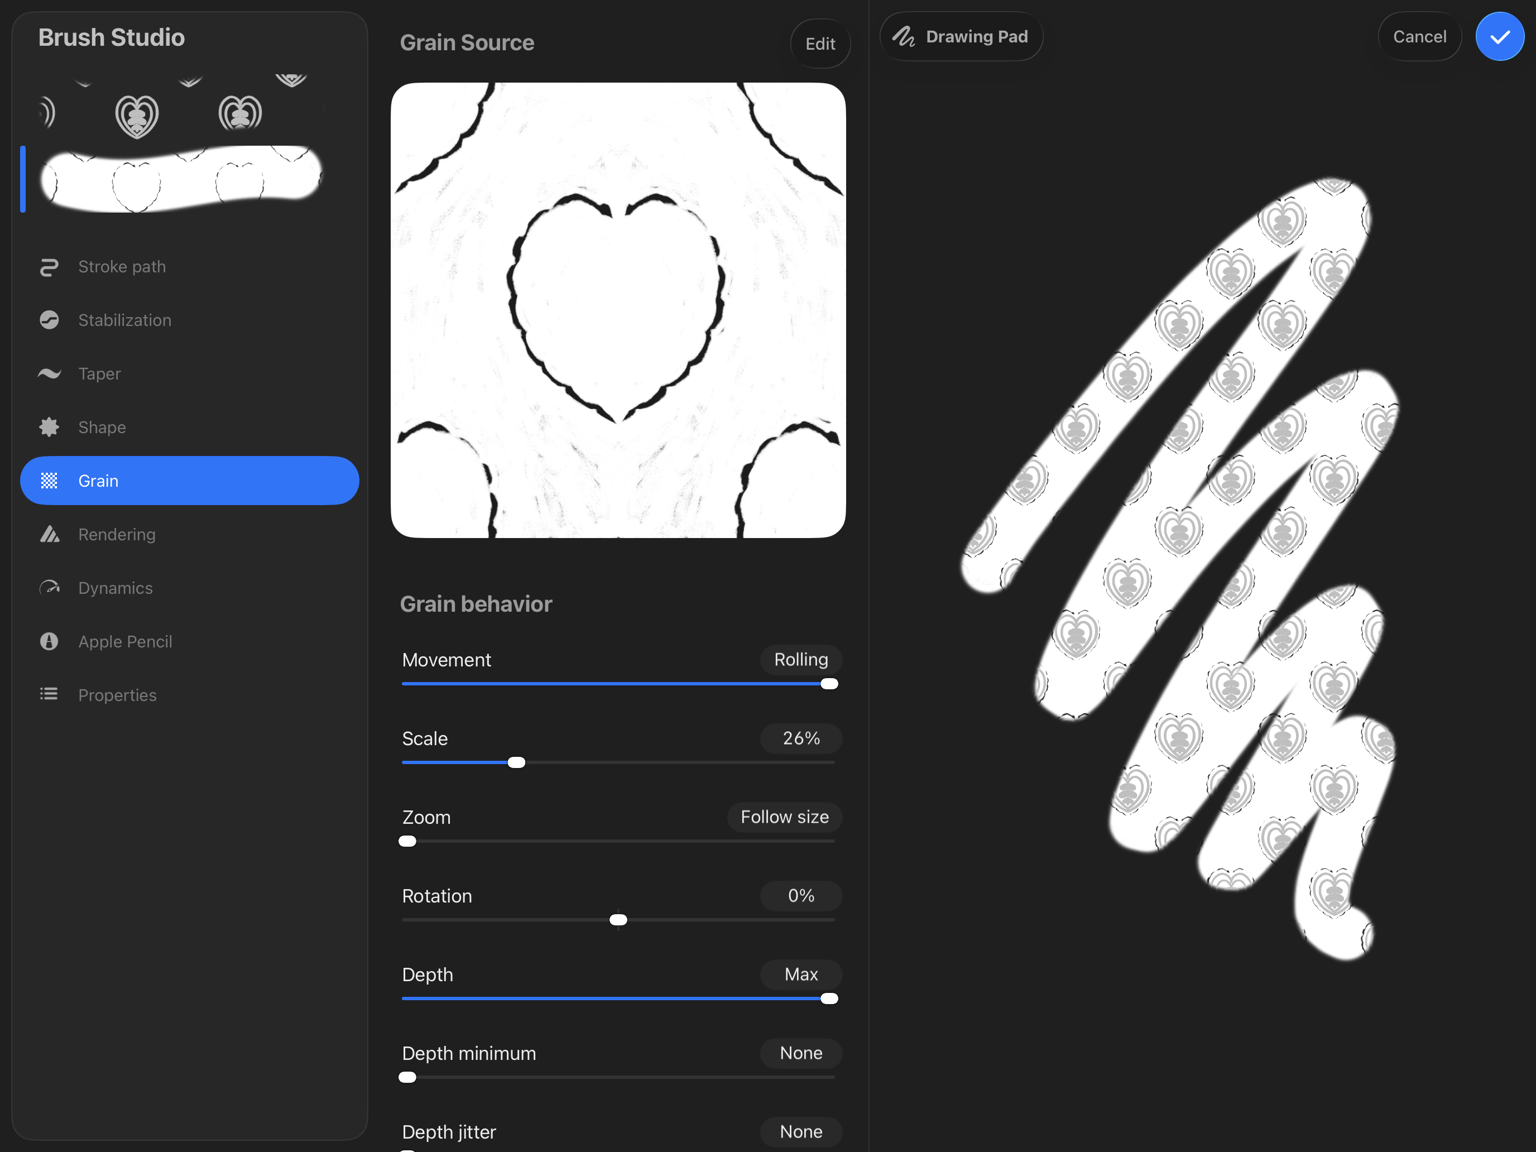Click the Rendering mountains icon

[x=49, y=534]
